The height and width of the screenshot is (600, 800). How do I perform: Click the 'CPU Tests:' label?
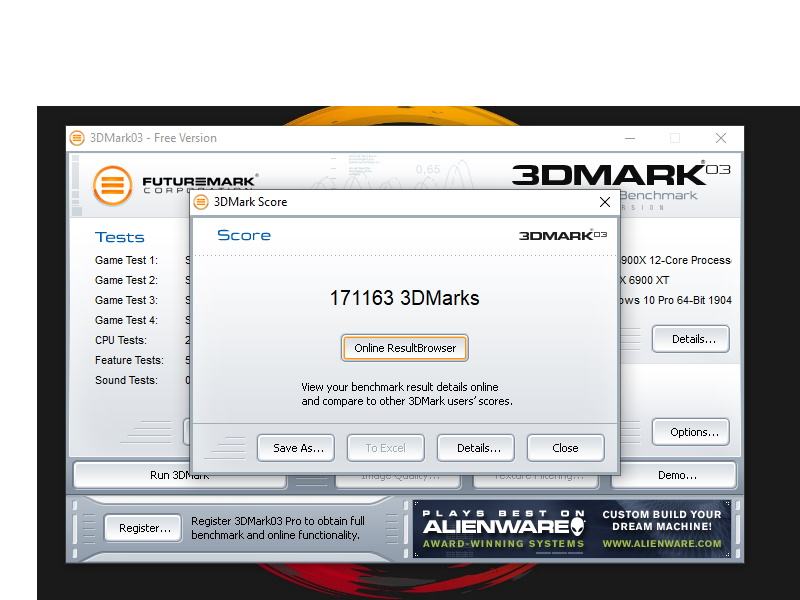121,340
